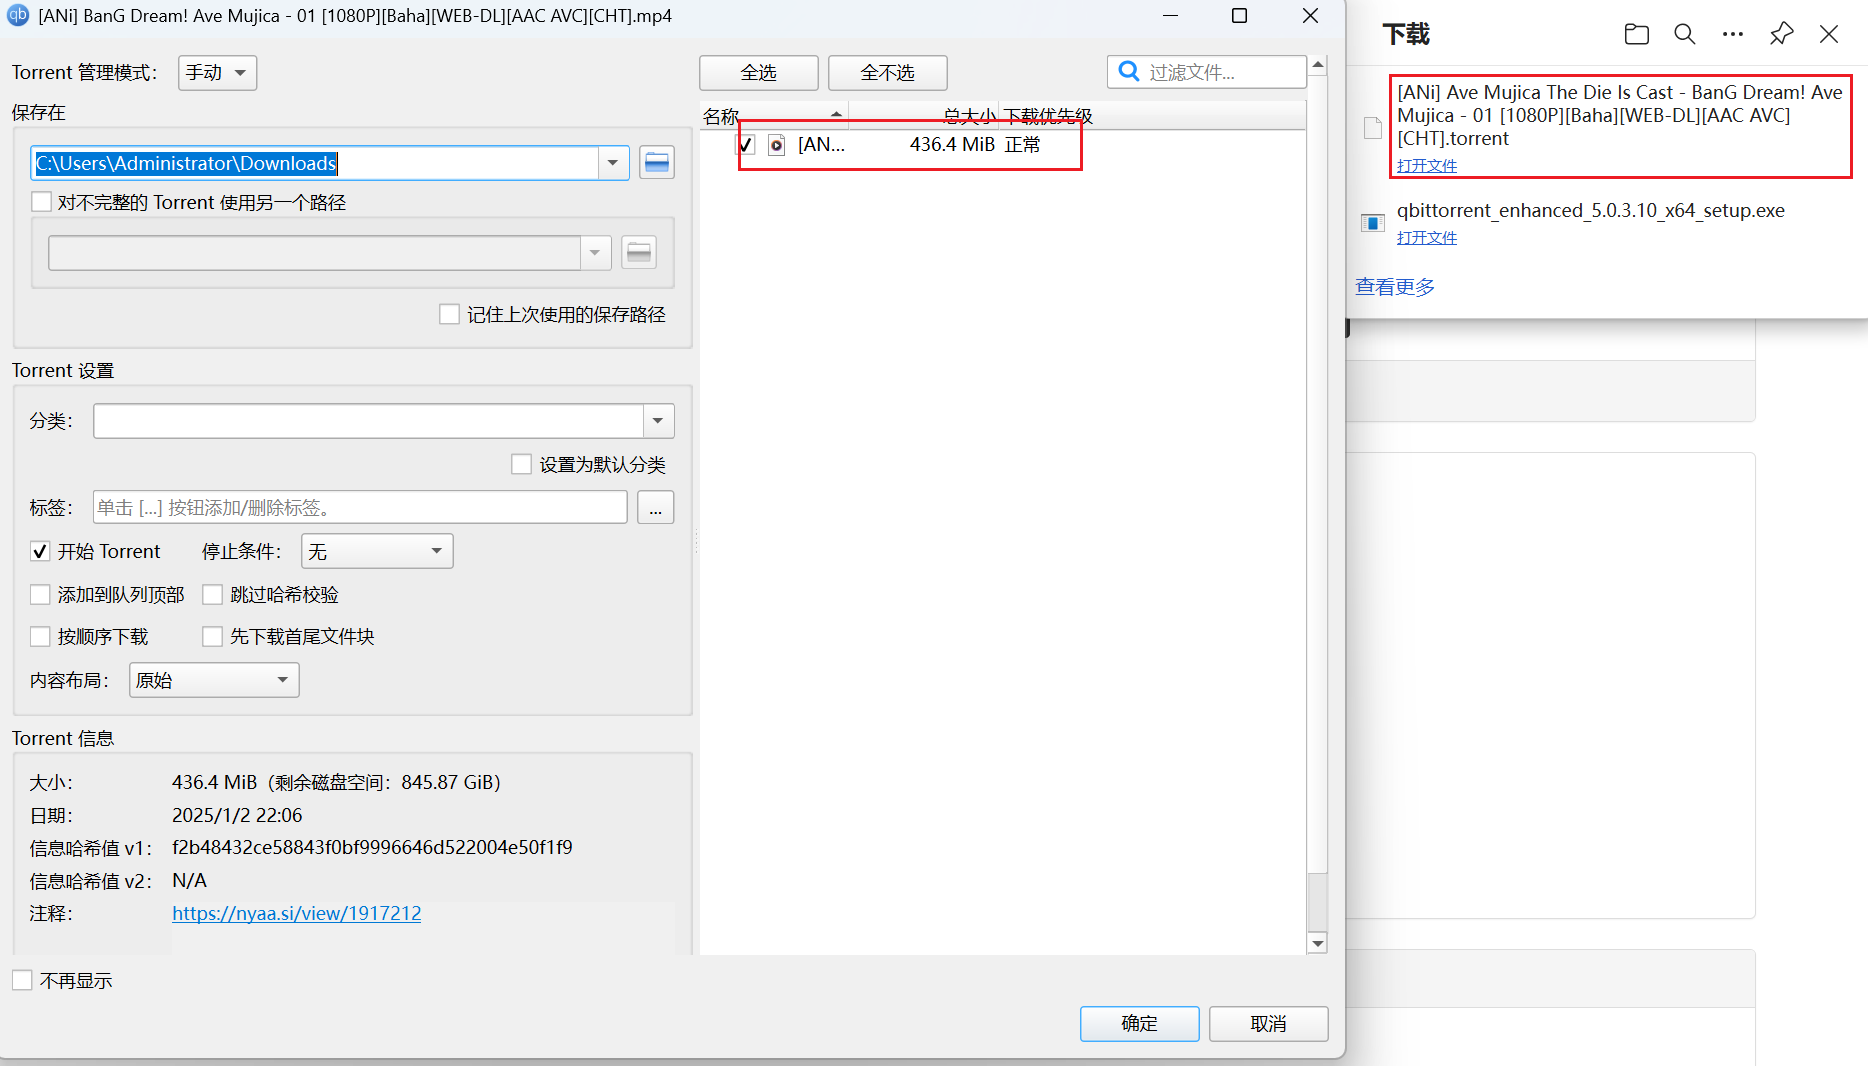This screenshot has height=1066, width=1868.
Task: Open the stop condition dropdown
Action: (377, 551)
